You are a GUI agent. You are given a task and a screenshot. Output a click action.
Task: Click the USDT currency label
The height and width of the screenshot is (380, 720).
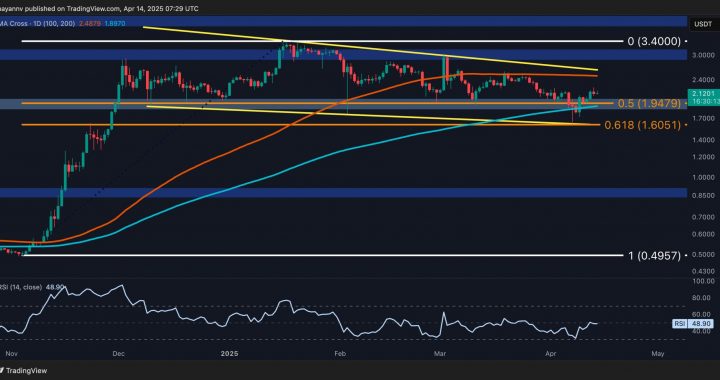[x=703, y=24]
